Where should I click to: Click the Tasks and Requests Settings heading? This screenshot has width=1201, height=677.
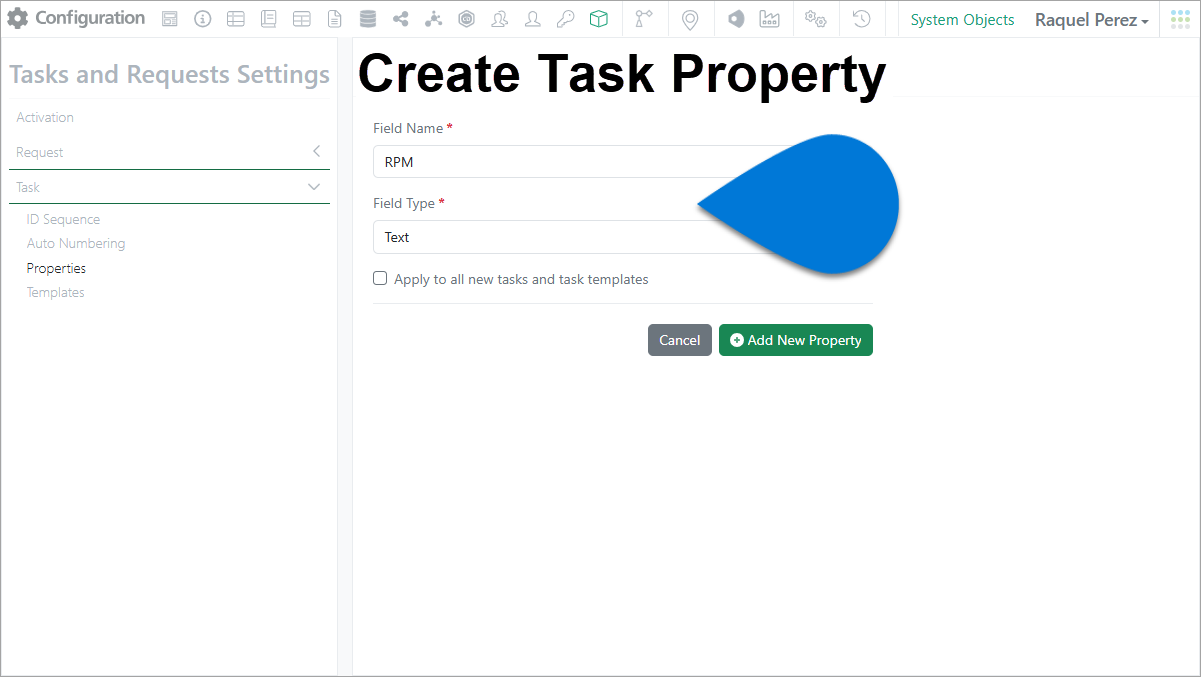pyautogui.click(x=170, y=74)
